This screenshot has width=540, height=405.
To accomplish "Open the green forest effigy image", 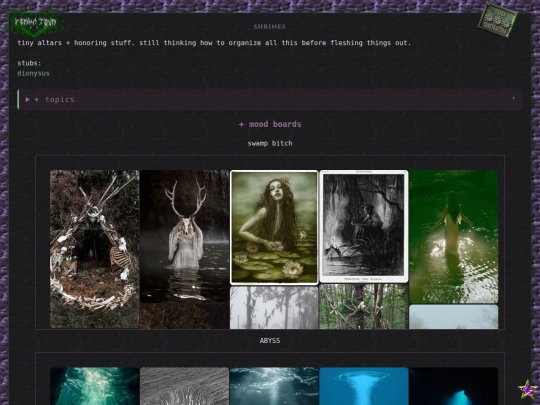I will click(364, 307).
